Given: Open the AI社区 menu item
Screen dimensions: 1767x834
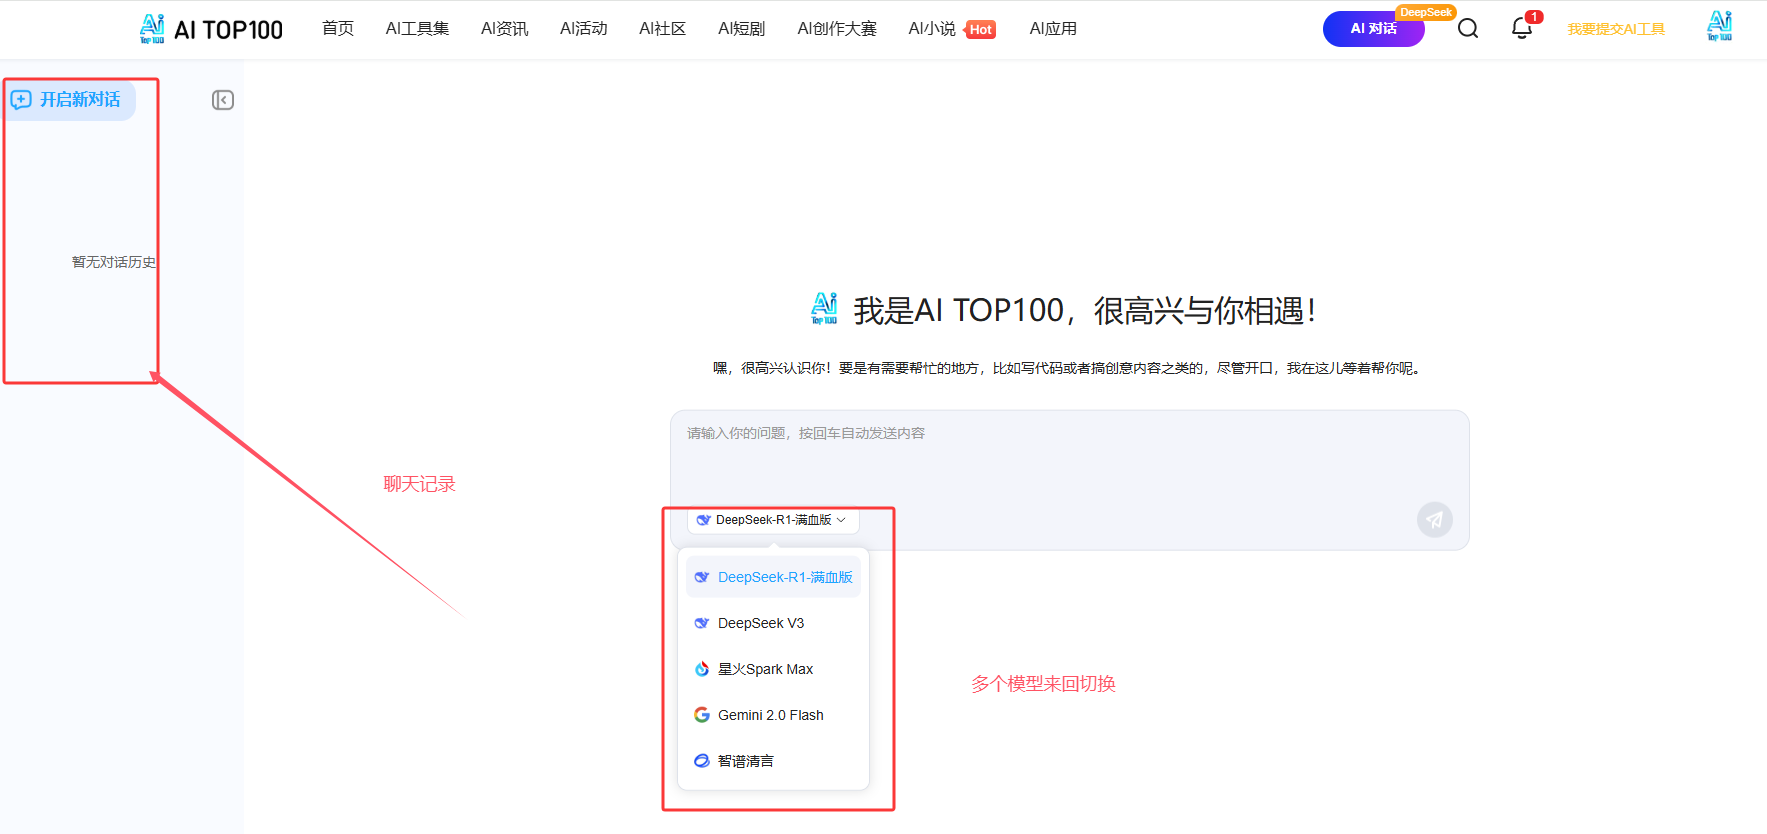Looking at the screenshot, I should tap(662, 29).
